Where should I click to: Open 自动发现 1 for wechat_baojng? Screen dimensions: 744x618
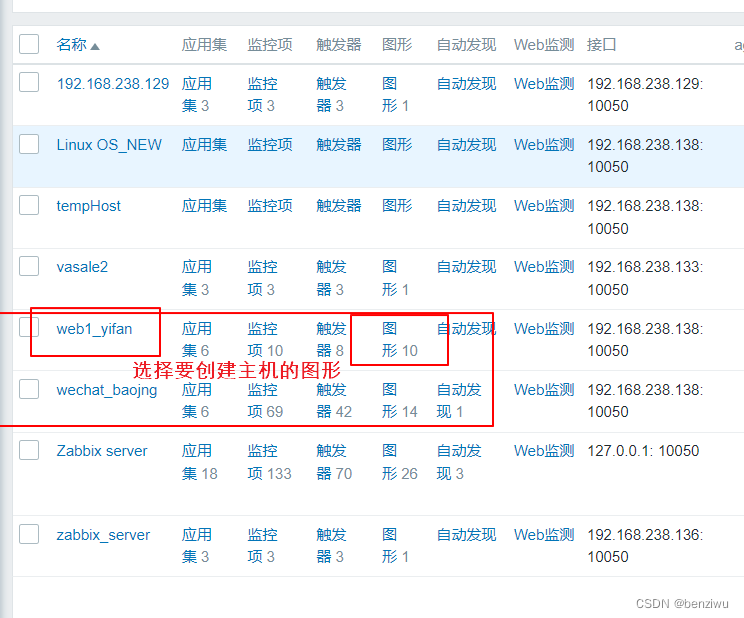[x=459, y=401]
